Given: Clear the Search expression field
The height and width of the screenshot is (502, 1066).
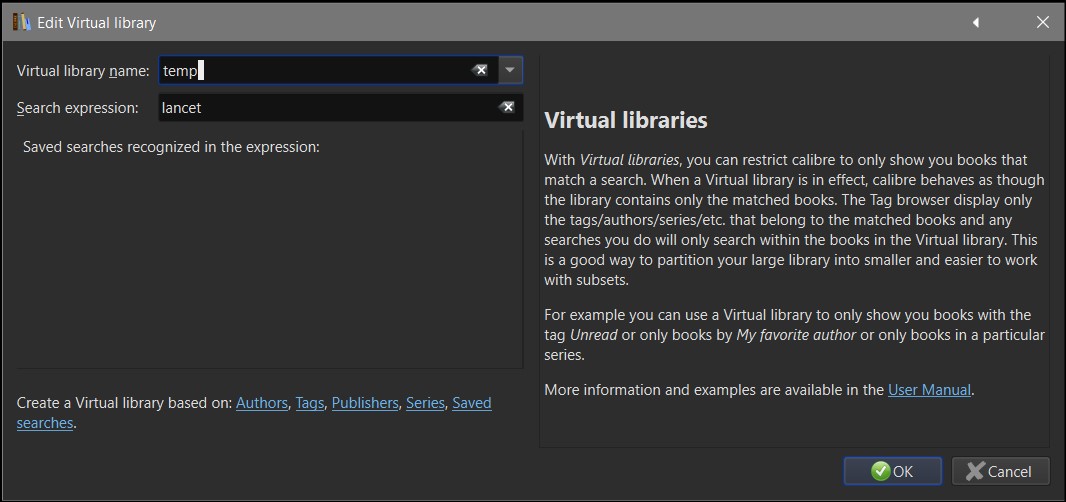Looking at the screenshot, I should point(507,107).
